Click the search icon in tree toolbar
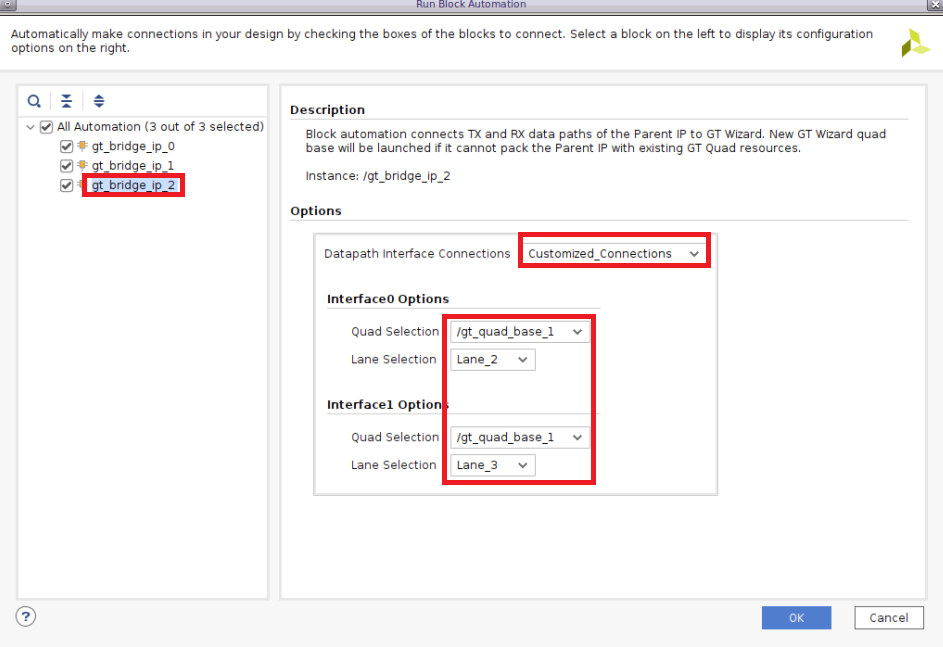 pyautogui.click(x=34, y=101)
